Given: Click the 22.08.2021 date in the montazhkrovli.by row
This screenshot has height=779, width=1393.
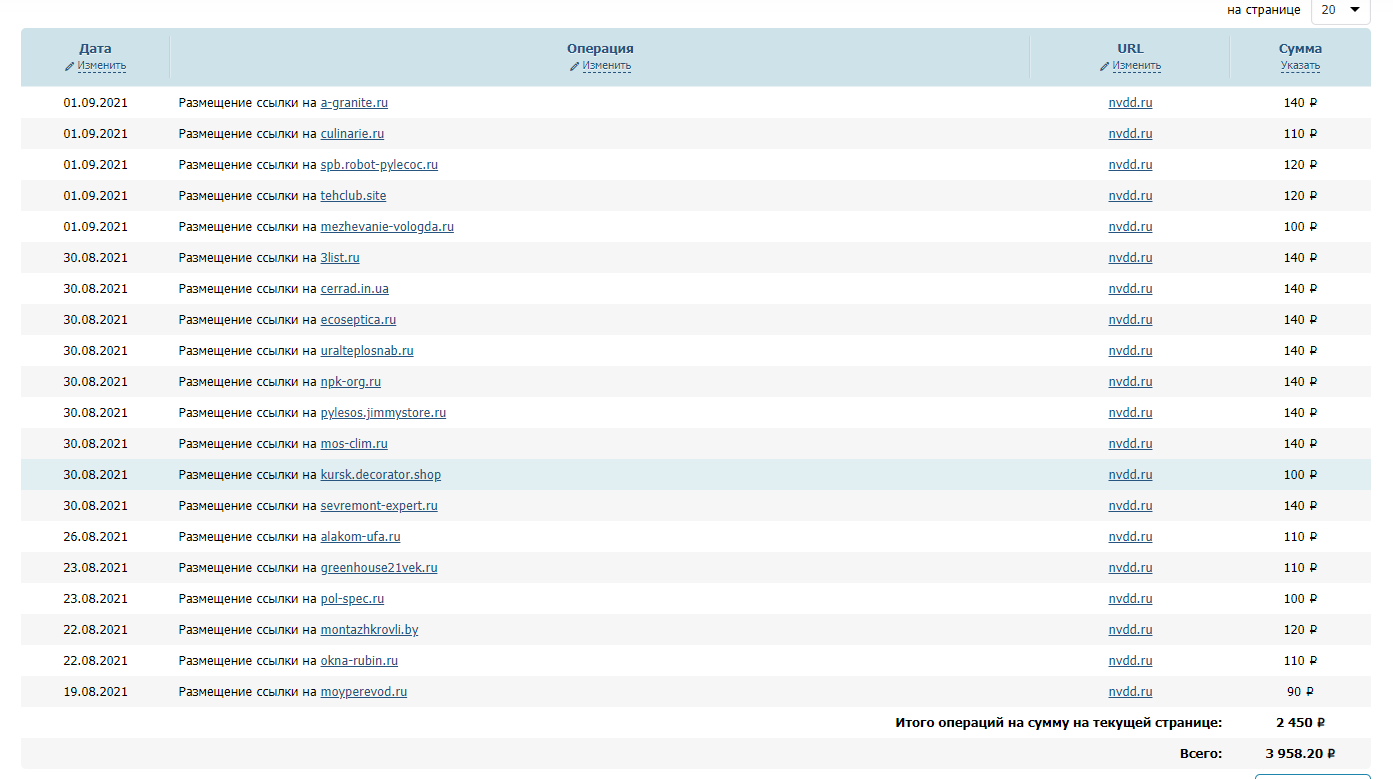Looking at the screenshot, I should coord(95,630).
